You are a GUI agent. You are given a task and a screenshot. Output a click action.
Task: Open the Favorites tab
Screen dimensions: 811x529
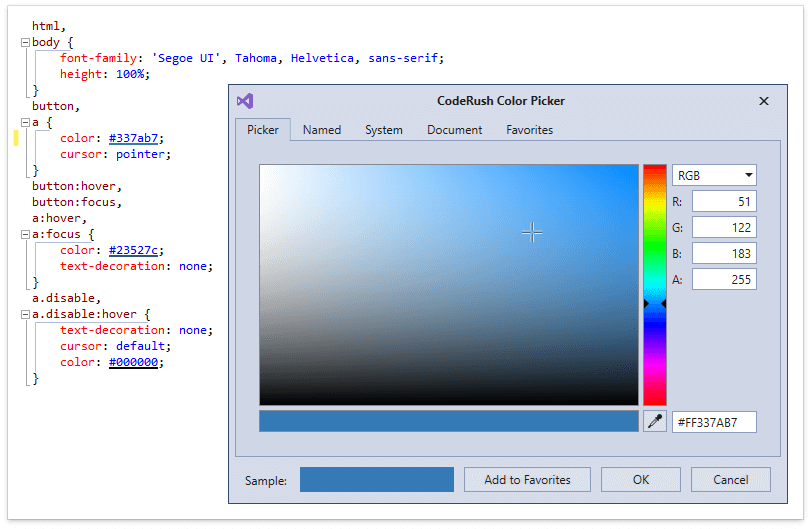[x=529, y=130]
